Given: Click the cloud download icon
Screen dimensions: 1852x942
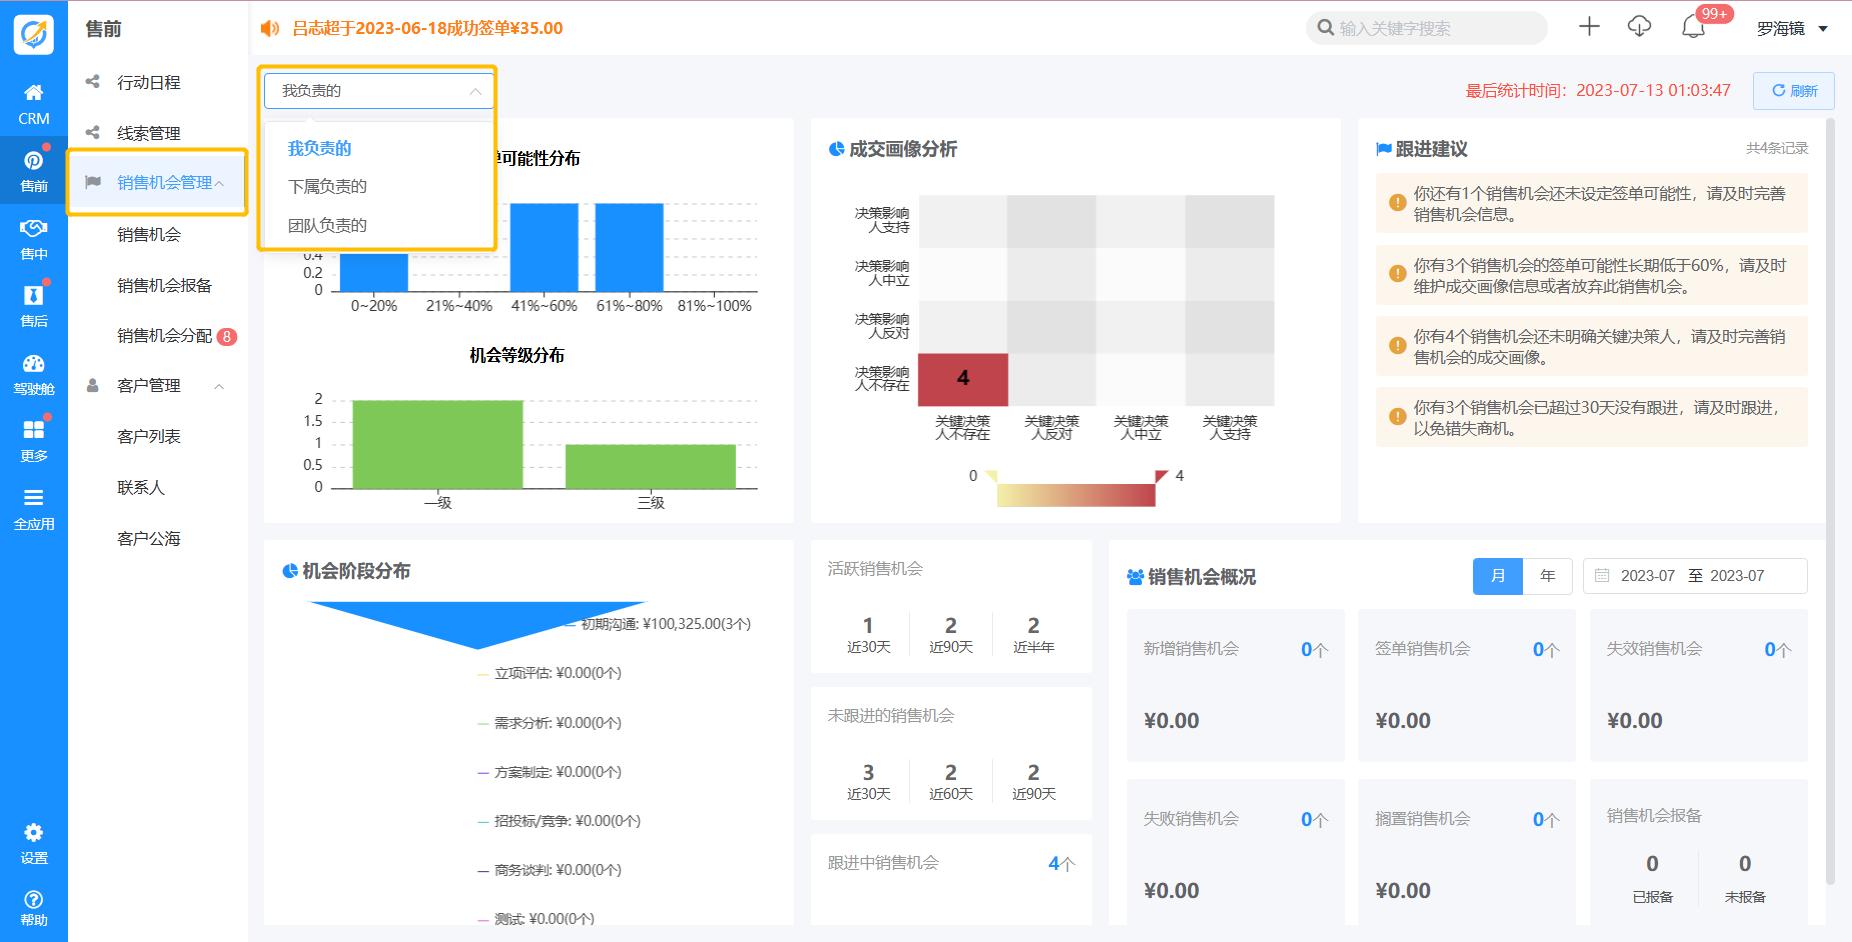Looking at the screenshot, I should (1639, 27).
